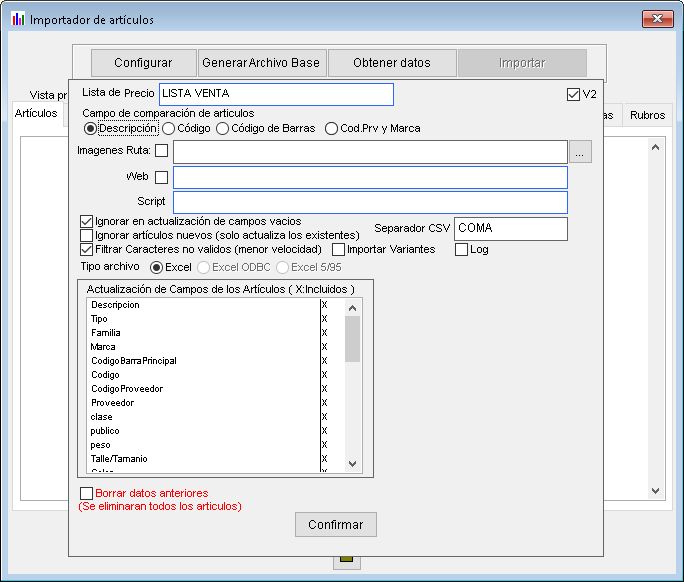Open the Rubros tab
The height and width of the screenshot is (582, 684).
point(647,115)
